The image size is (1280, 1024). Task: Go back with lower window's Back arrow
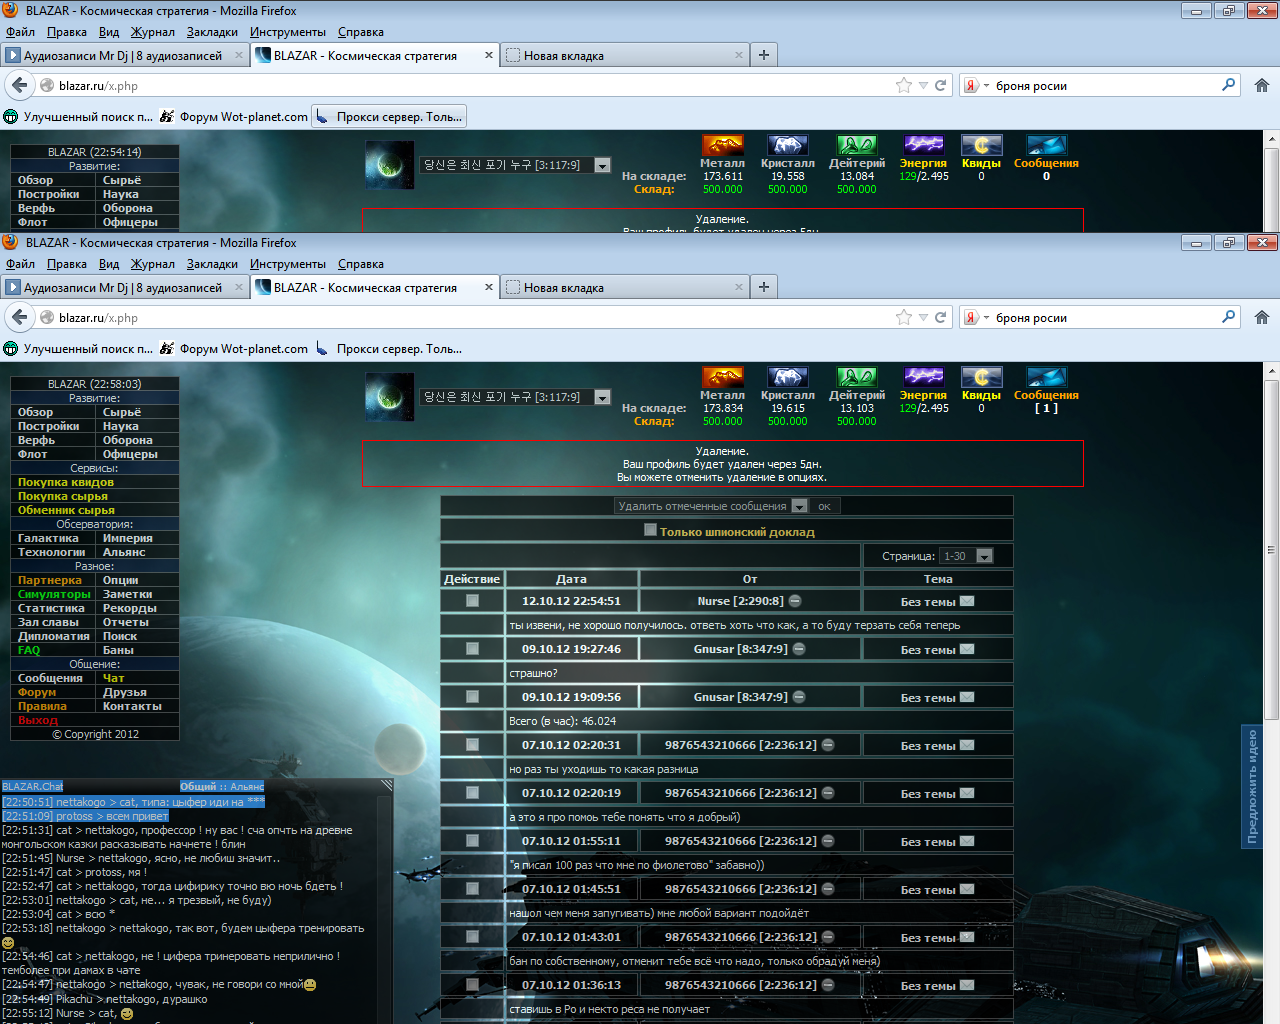[19, 317]
